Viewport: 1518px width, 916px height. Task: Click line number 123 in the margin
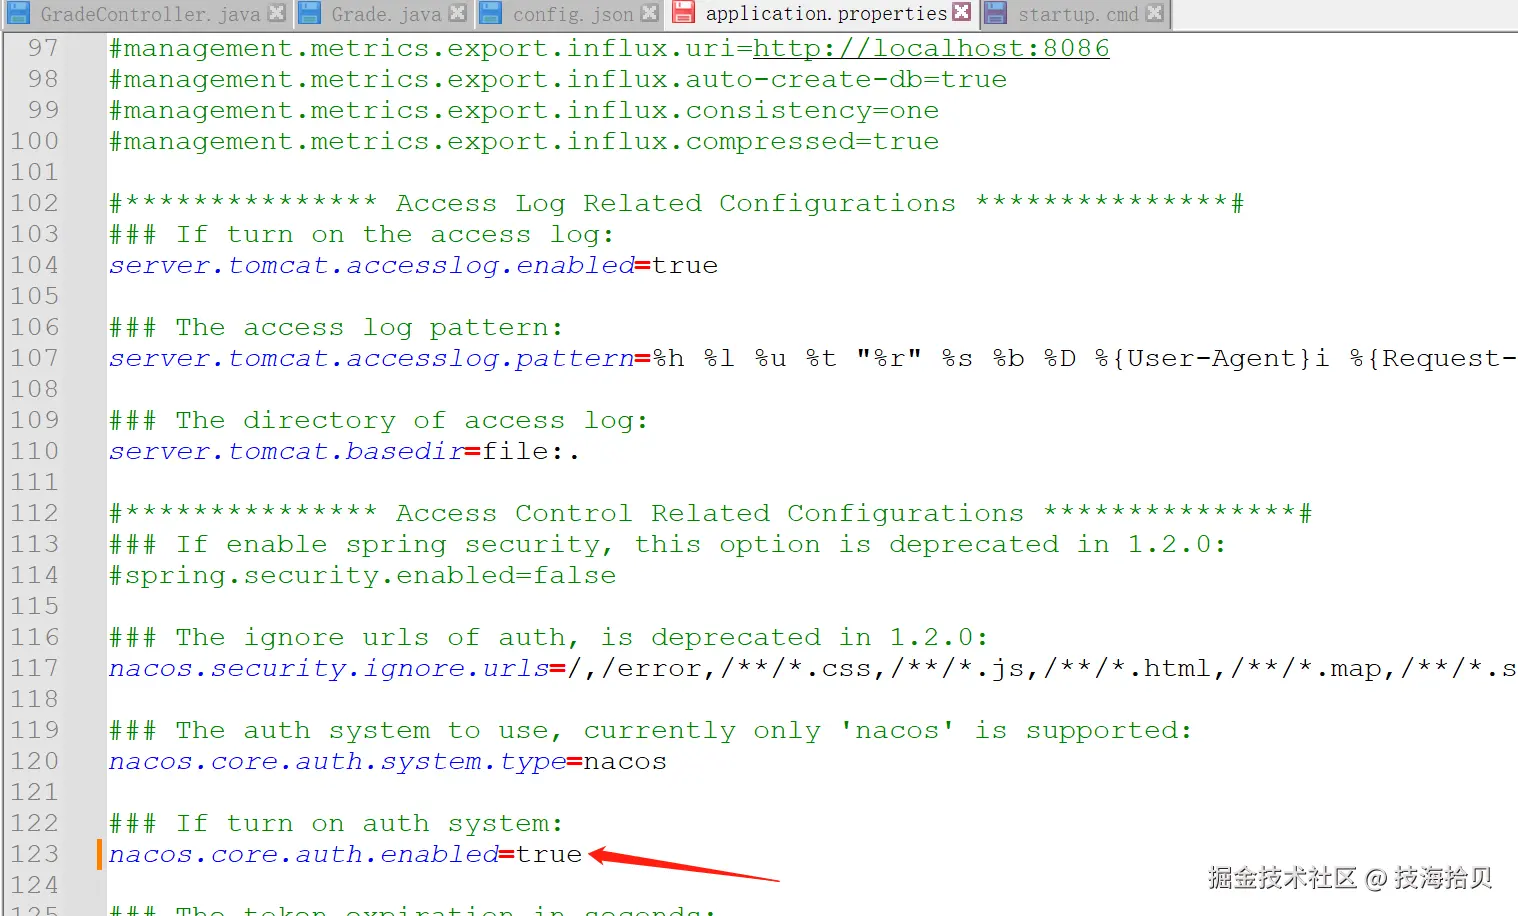tap(34, 854)
